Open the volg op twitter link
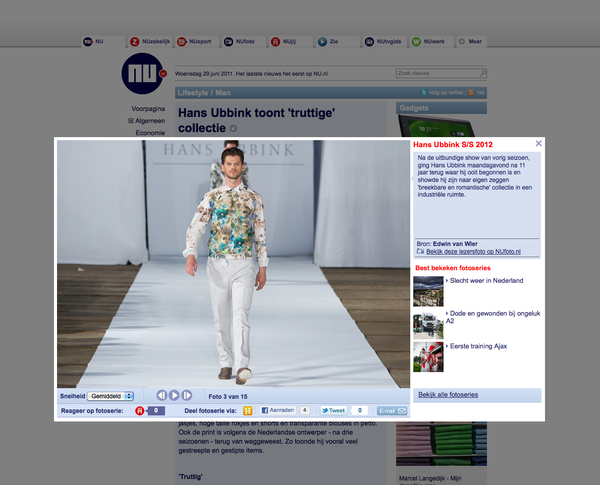 click(442, 93)
